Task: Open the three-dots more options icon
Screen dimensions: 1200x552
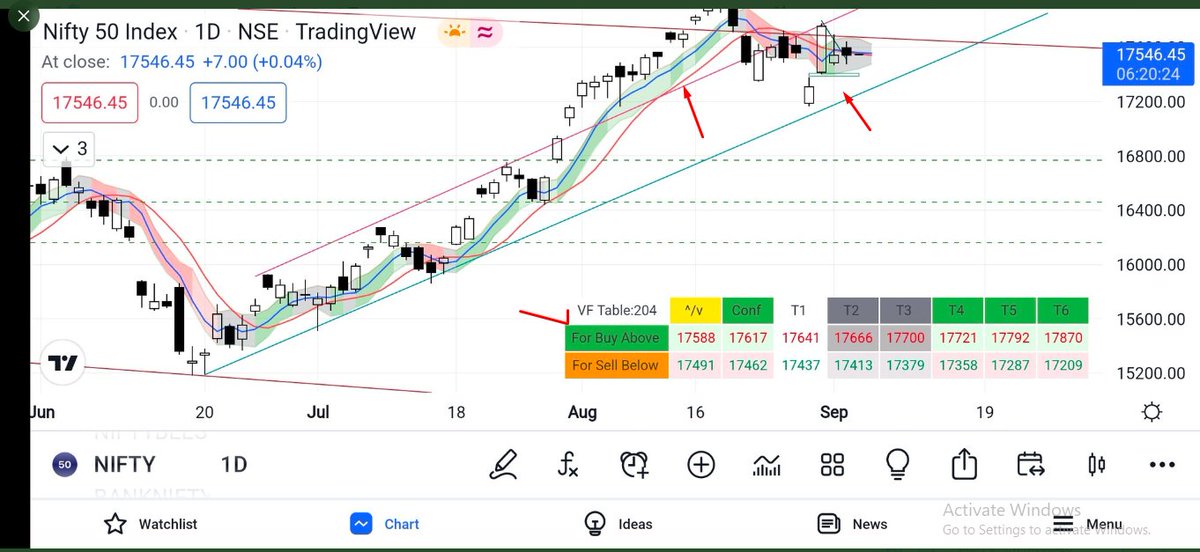Action: (x=1162, y=465)
